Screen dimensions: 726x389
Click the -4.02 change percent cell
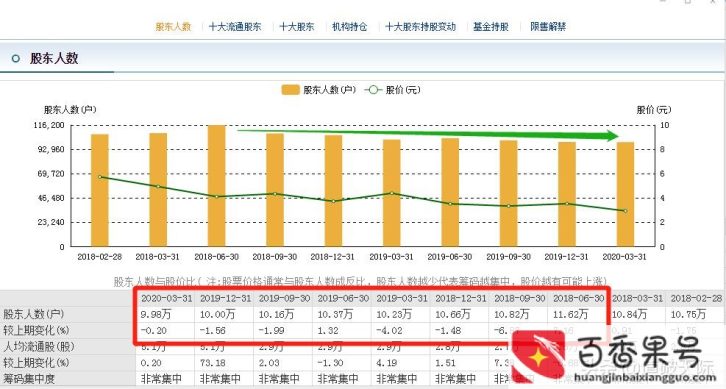389,331
